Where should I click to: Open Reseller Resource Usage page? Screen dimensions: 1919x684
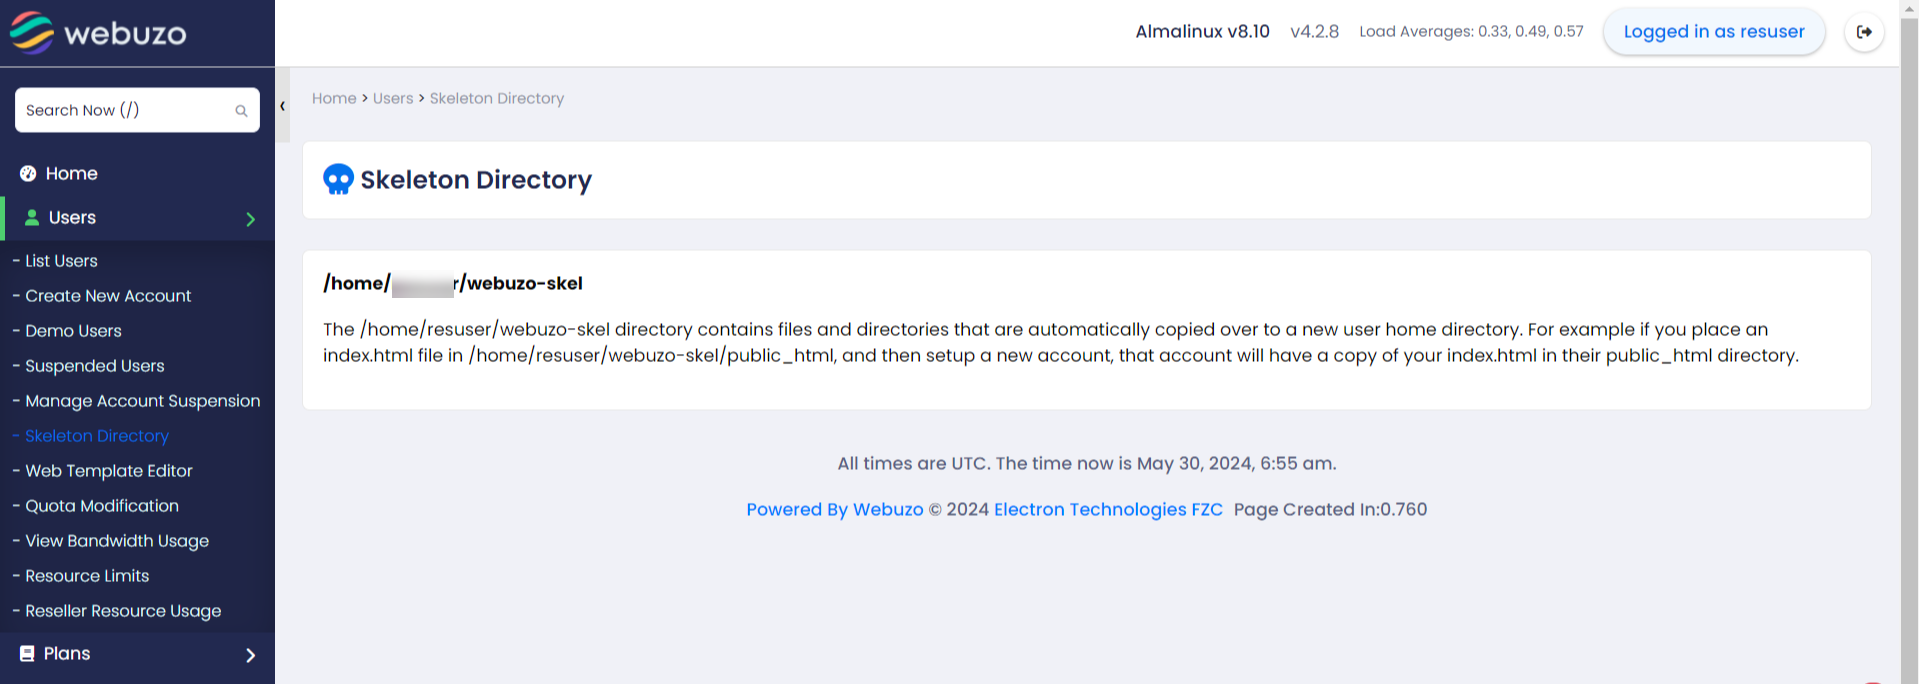coord(123,611)
